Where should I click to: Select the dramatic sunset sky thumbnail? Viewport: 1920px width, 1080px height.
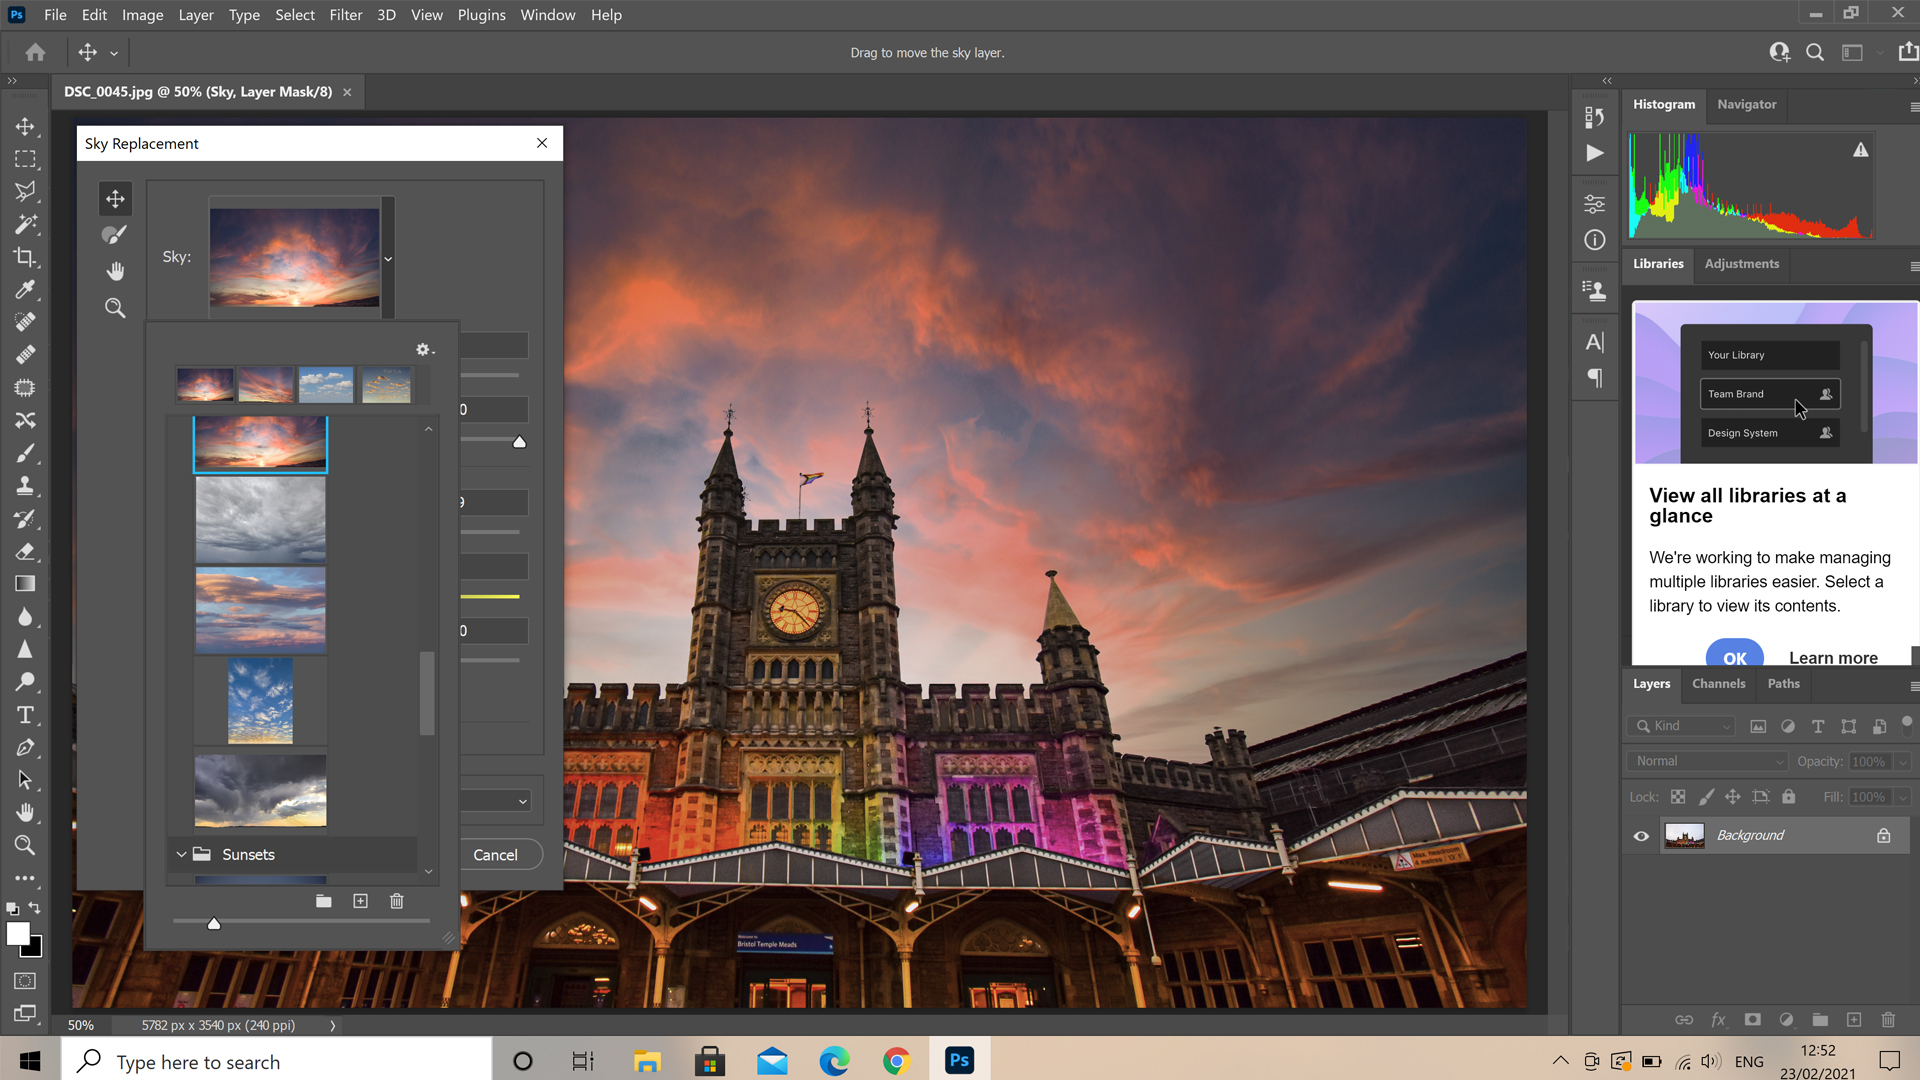point(260,442)
